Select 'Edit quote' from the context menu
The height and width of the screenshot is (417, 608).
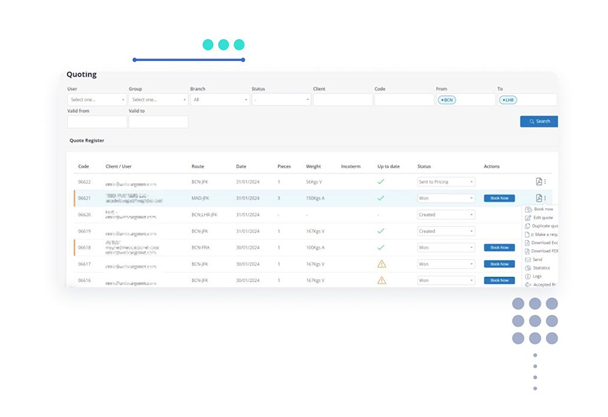click(538, 217)
